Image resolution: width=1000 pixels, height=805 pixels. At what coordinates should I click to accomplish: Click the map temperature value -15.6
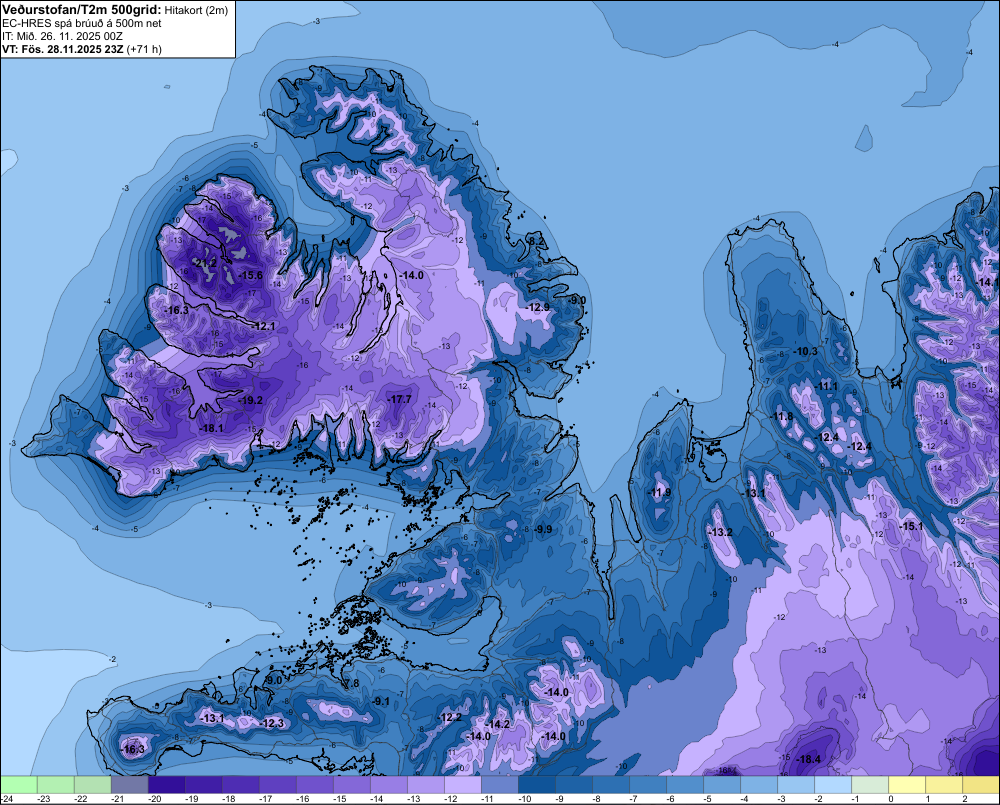[251, 275]
